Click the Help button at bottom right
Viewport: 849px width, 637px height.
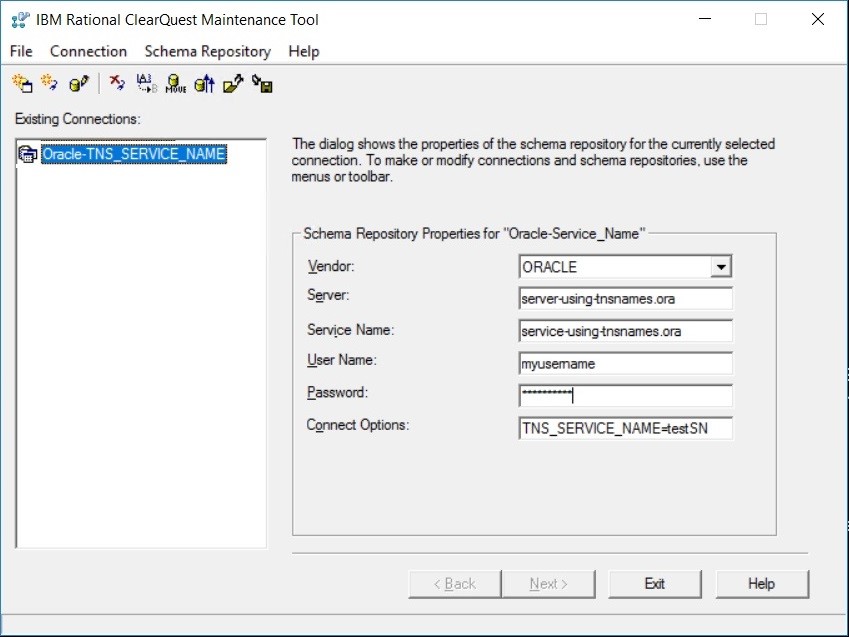tap(762, 584)
